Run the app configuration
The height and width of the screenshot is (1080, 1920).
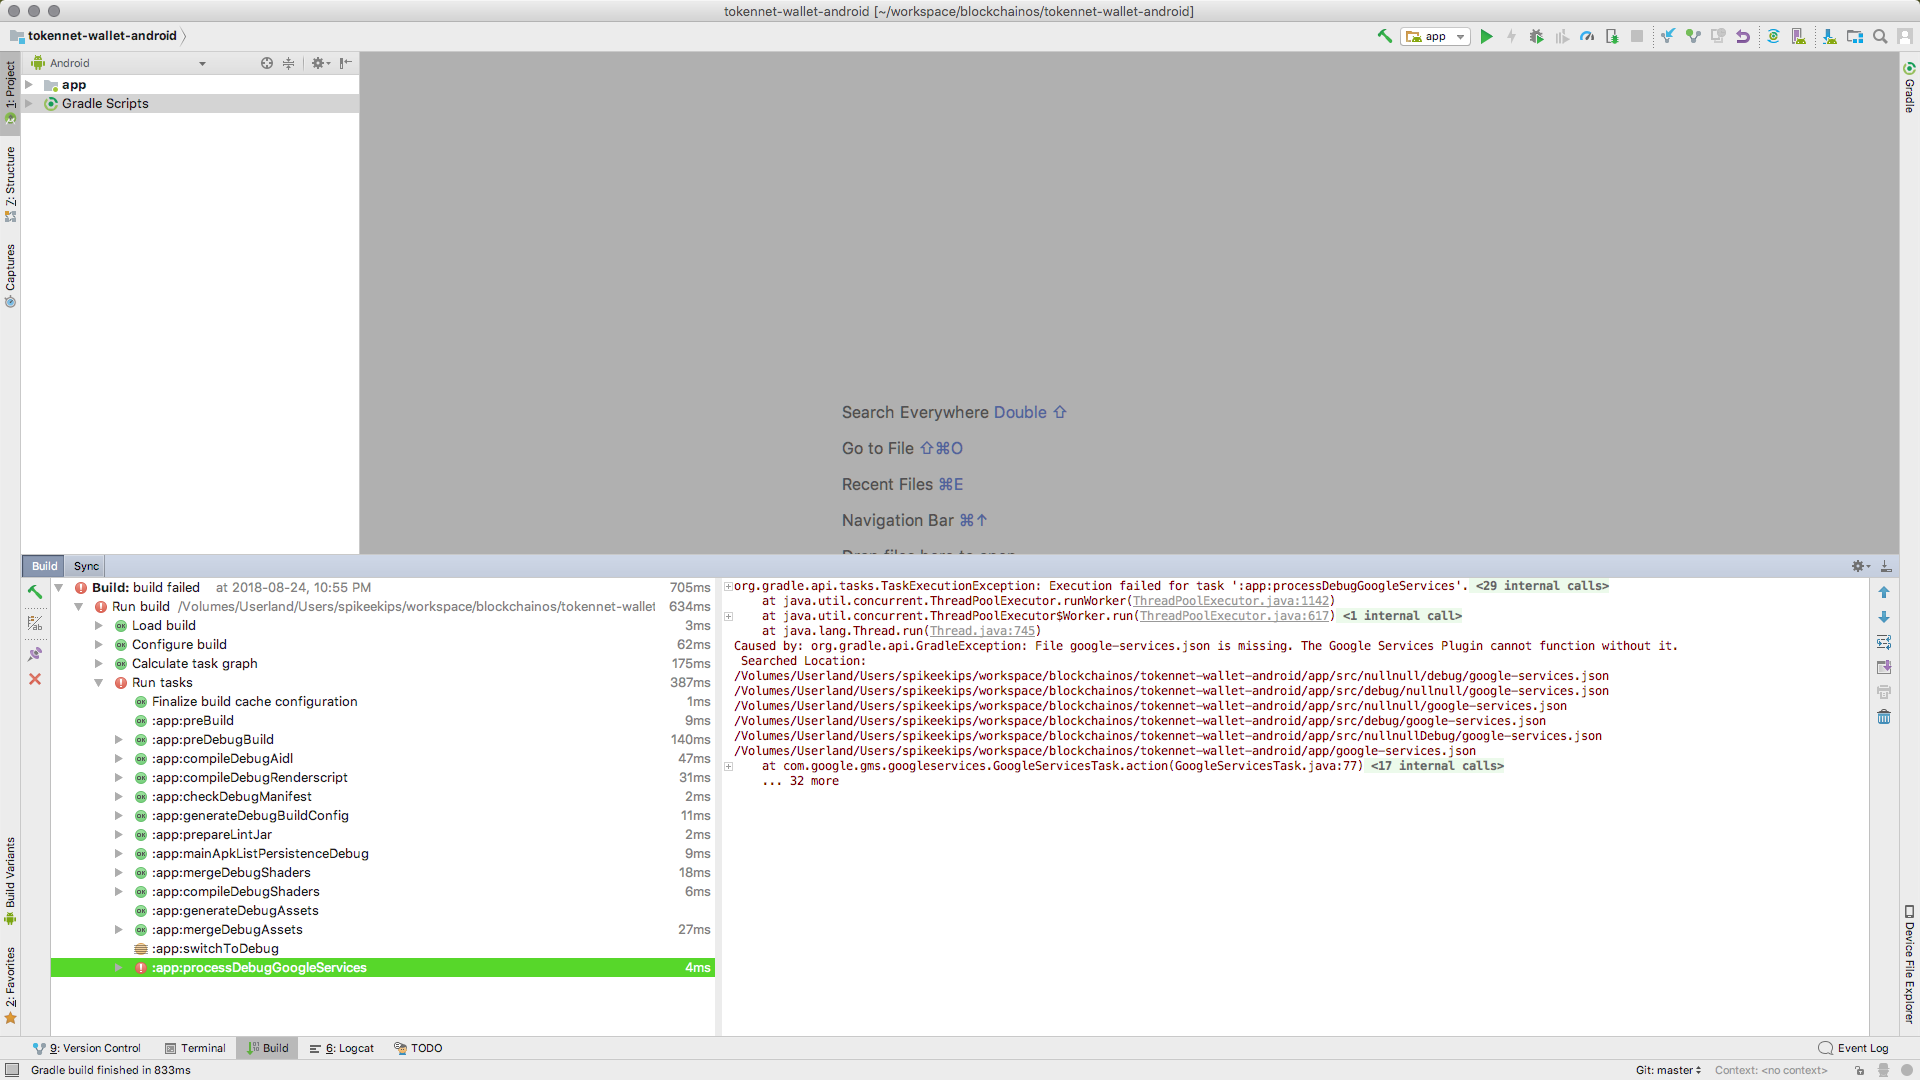[1487, 36]
